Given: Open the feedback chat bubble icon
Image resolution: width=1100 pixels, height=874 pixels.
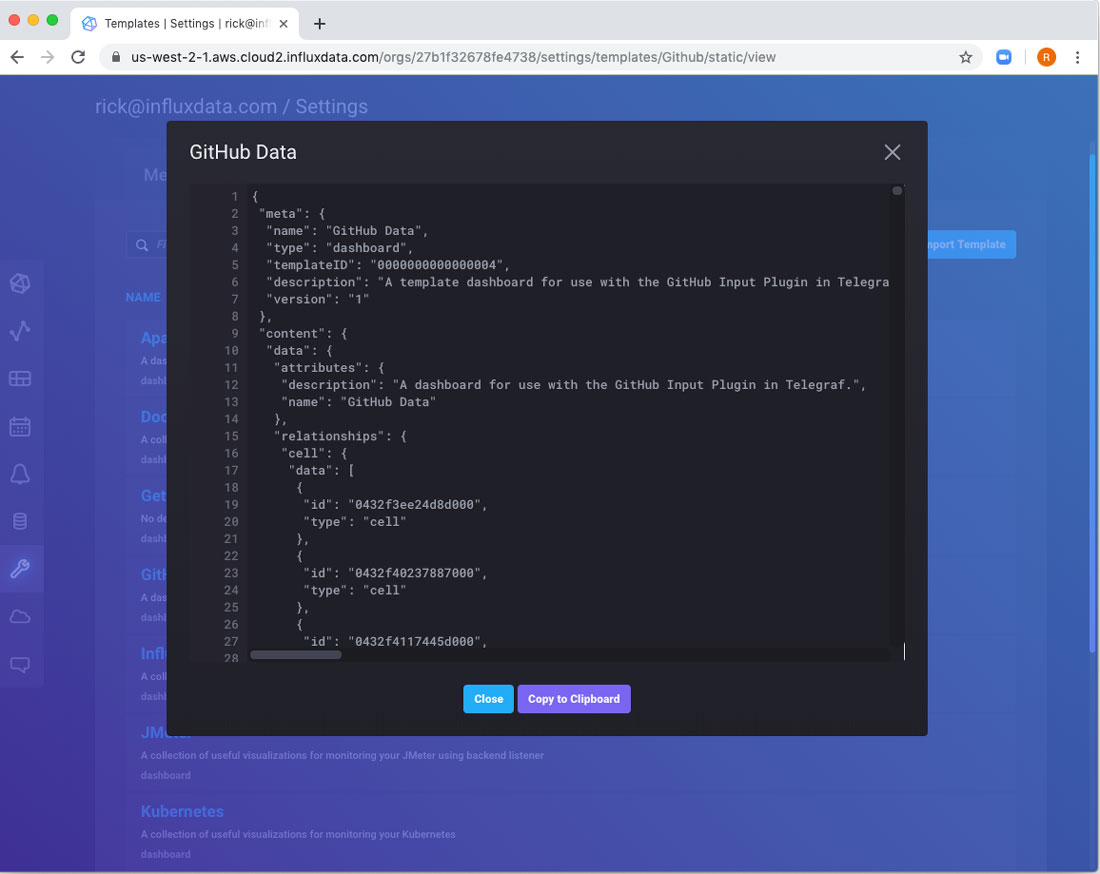Looking at the screenshot, I should 20,665.
